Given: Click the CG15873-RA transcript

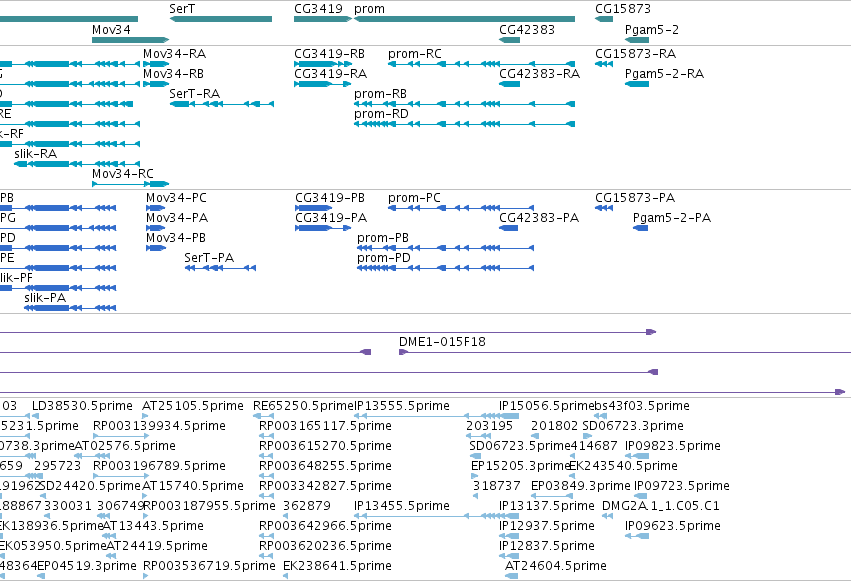Looking at the screenshot, I should pos(604,64).
